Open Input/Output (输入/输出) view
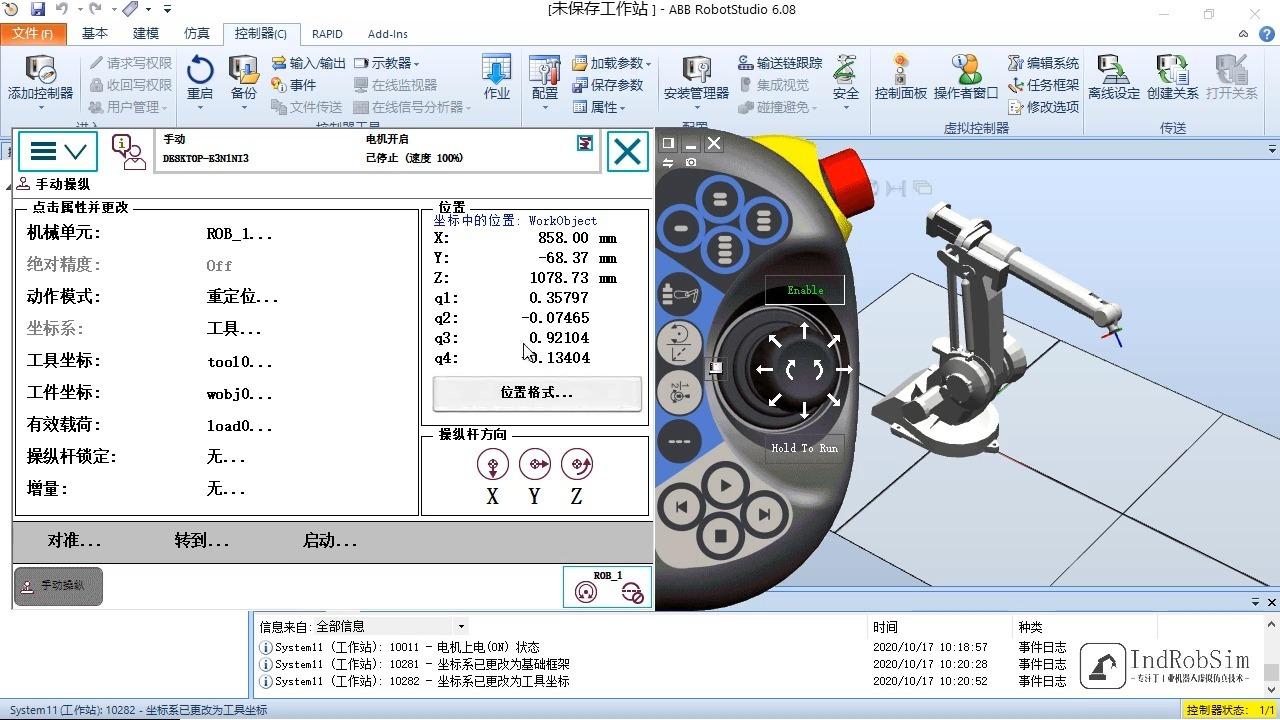Viewport: 1280px width, 720px height. pyautogui.click(x=309, y=63)
